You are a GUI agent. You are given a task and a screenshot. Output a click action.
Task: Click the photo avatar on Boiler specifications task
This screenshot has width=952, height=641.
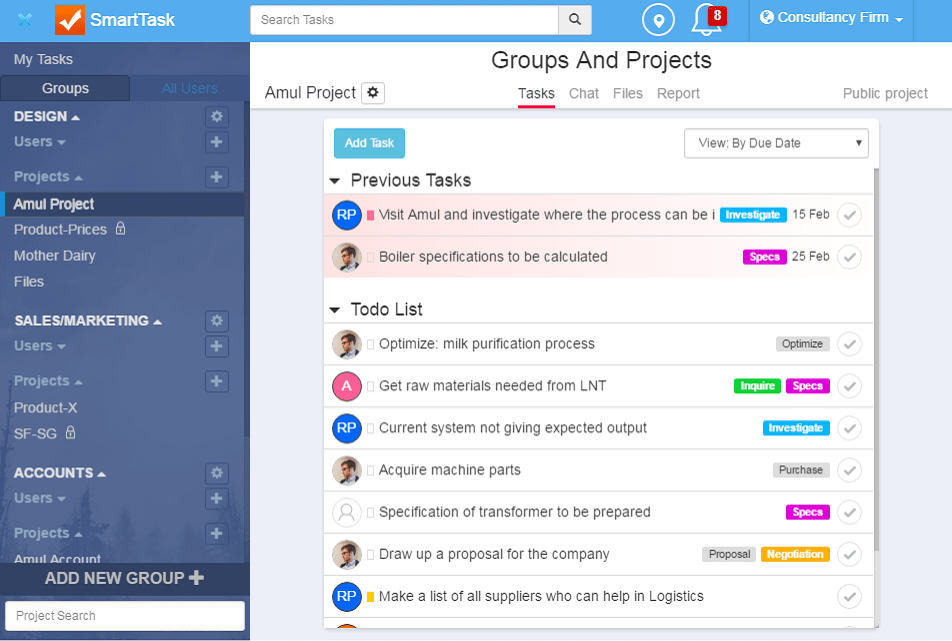[347, 257]
